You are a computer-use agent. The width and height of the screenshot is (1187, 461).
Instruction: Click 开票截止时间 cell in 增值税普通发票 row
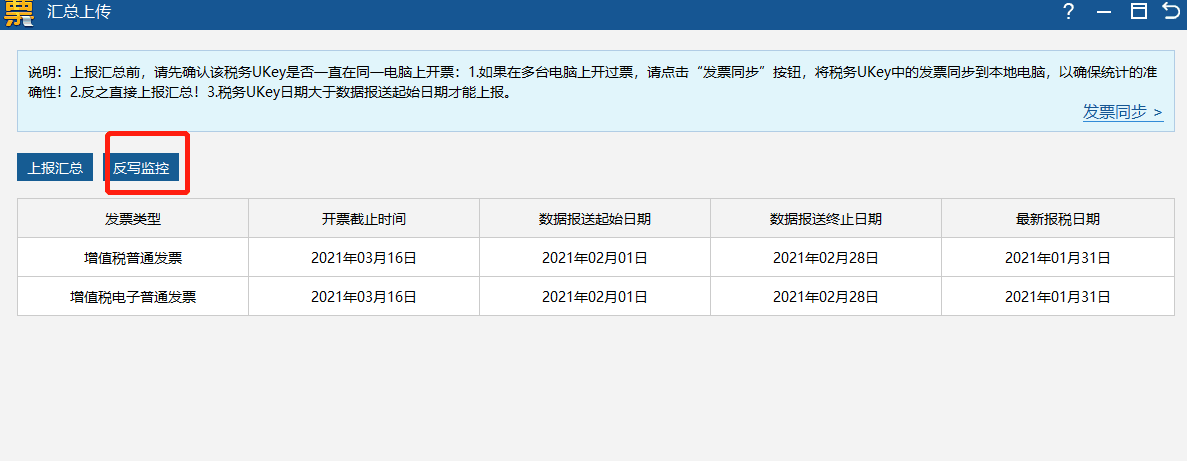(x=364, y=258)
